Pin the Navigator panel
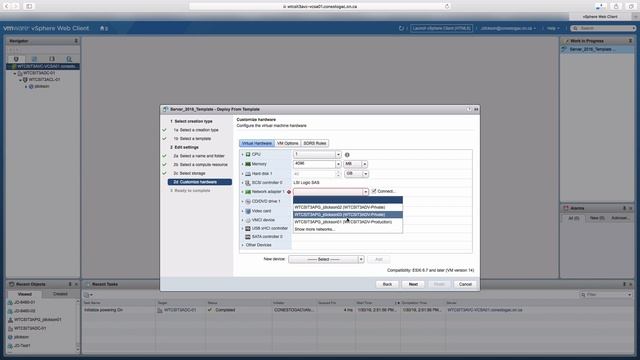This screenshot has height=360, width=640. click(x=76, y=41)
